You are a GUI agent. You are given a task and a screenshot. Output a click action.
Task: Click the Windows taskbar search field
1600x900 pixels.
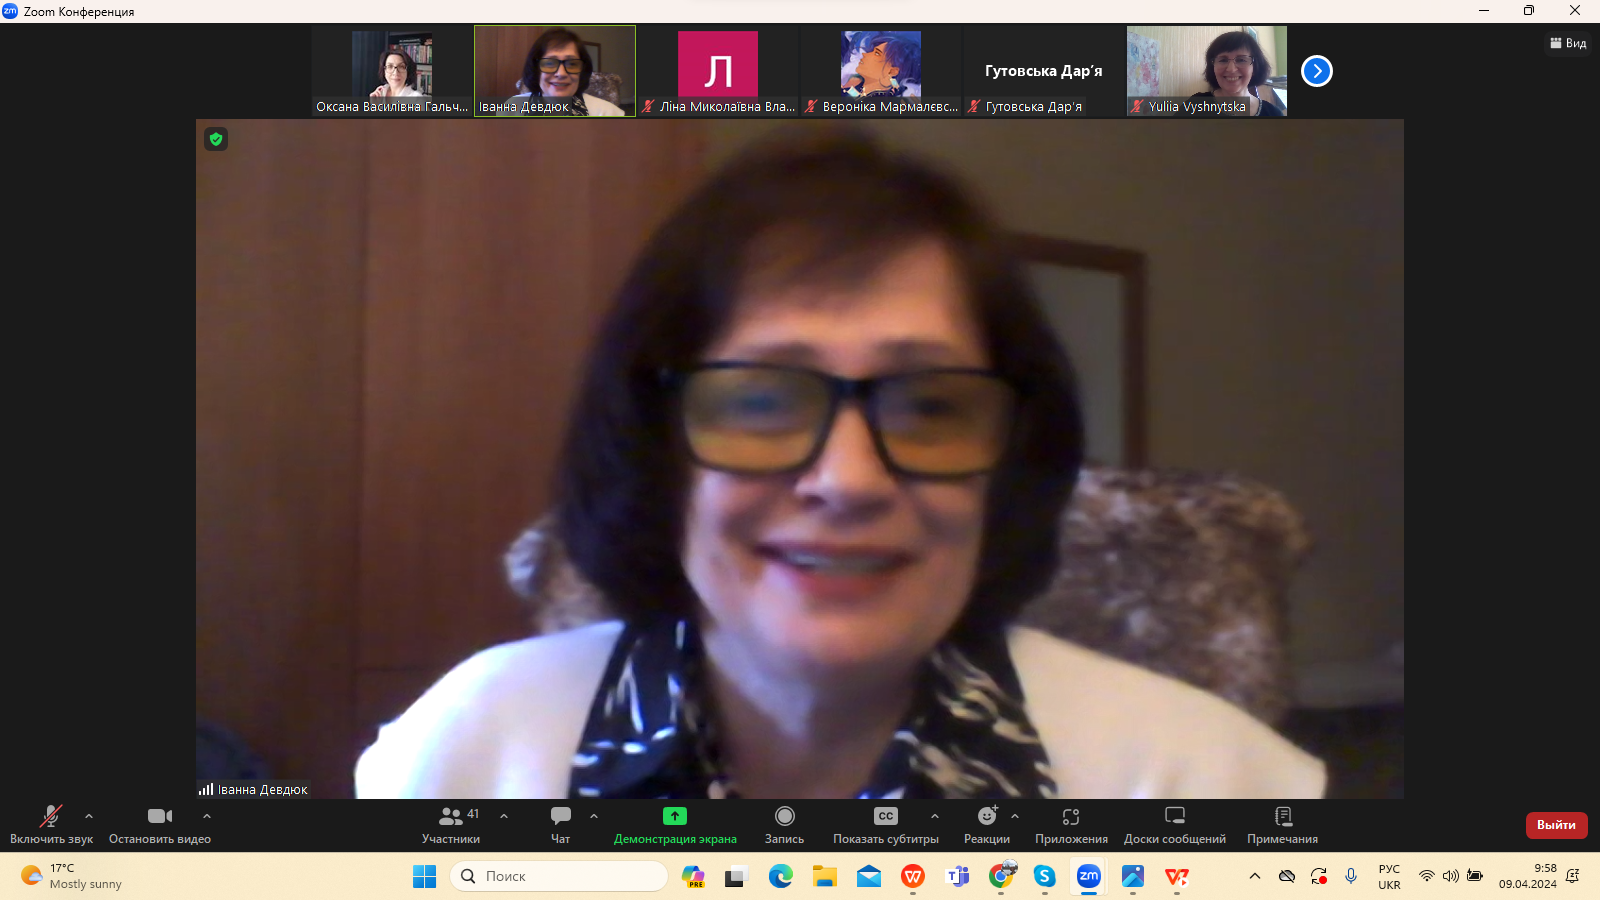[560, 876]
